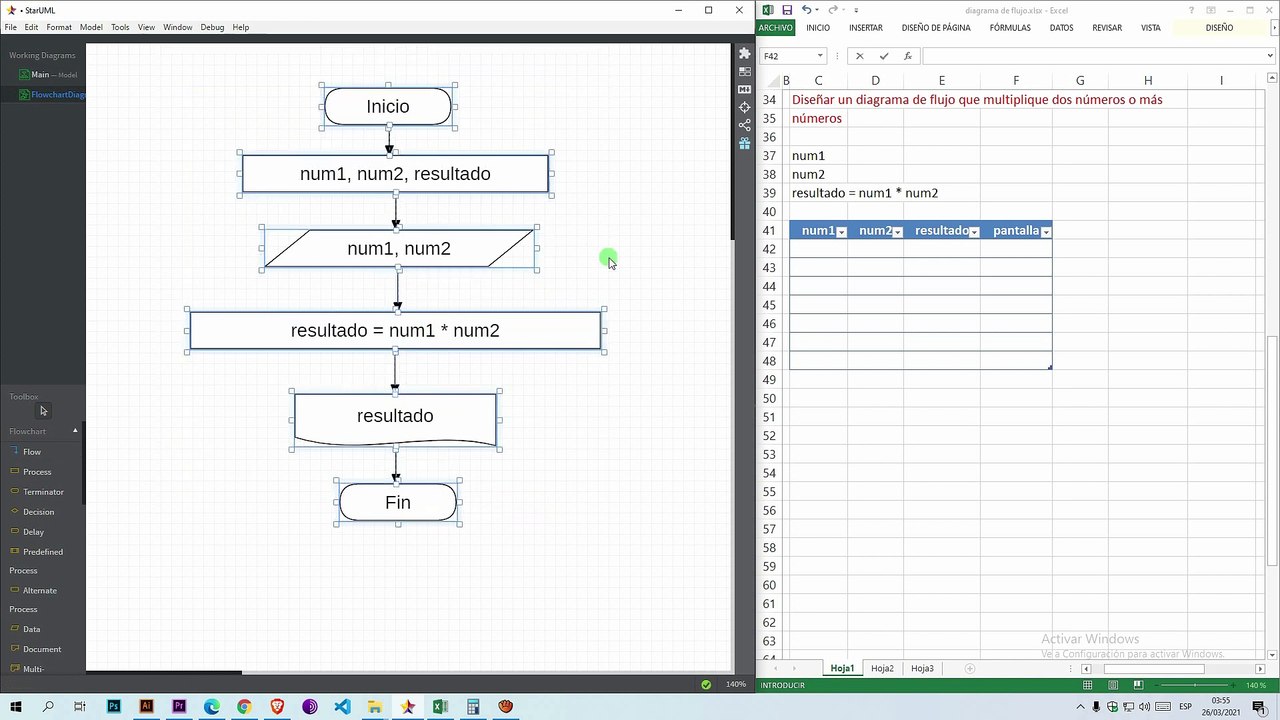Viewport: 1280px width, 720px height.
Task: Expand the Name Box dropdown showing F42
Action: (x=820, y=56)
